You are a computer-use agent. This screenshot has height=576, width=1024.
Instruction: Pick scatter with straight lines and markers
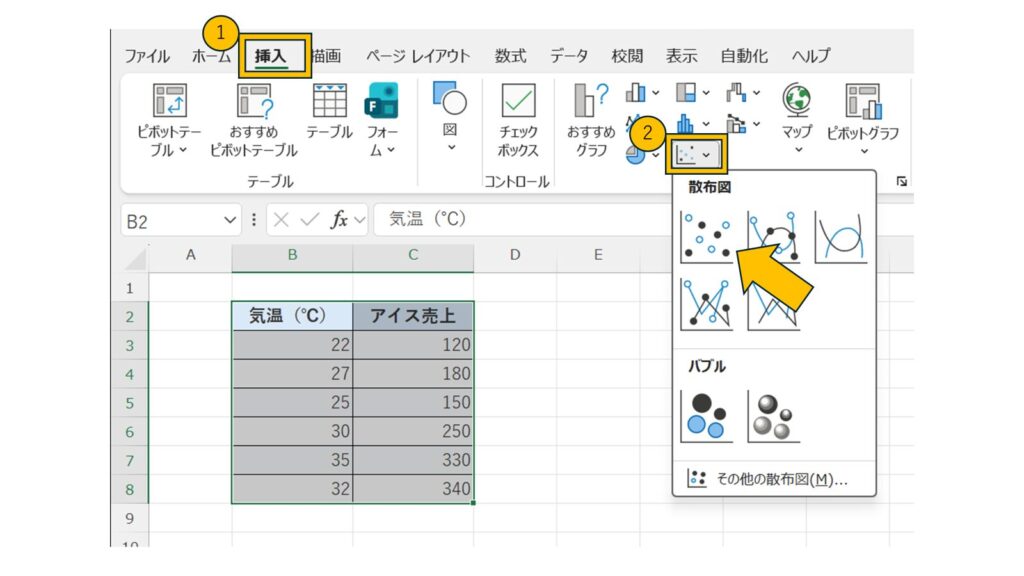705,304
